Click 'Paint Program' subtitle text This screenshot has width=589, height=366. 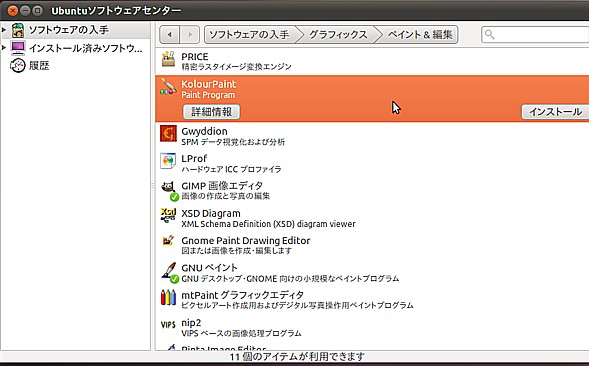(x=208, y=95)
